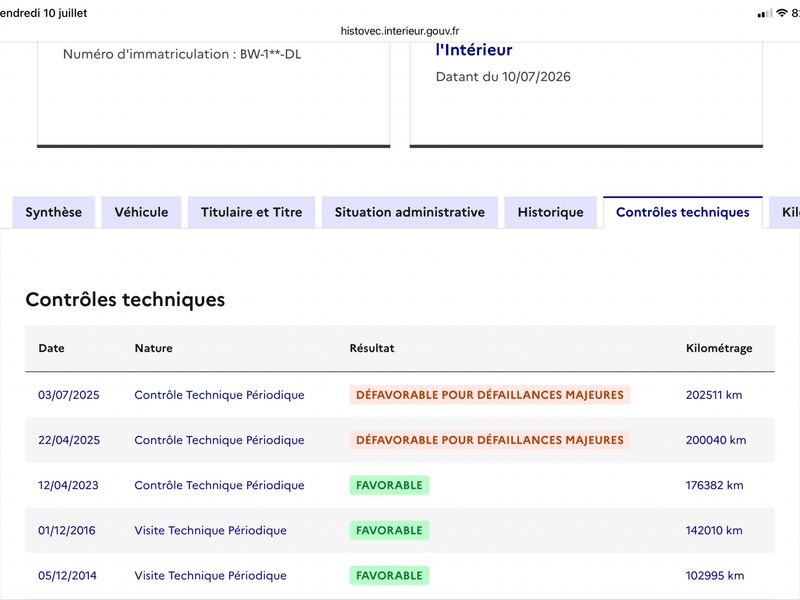Go to the Historique tab
Image resolution: width=800 pixels, height=600 pixels.
pos(551,212)
